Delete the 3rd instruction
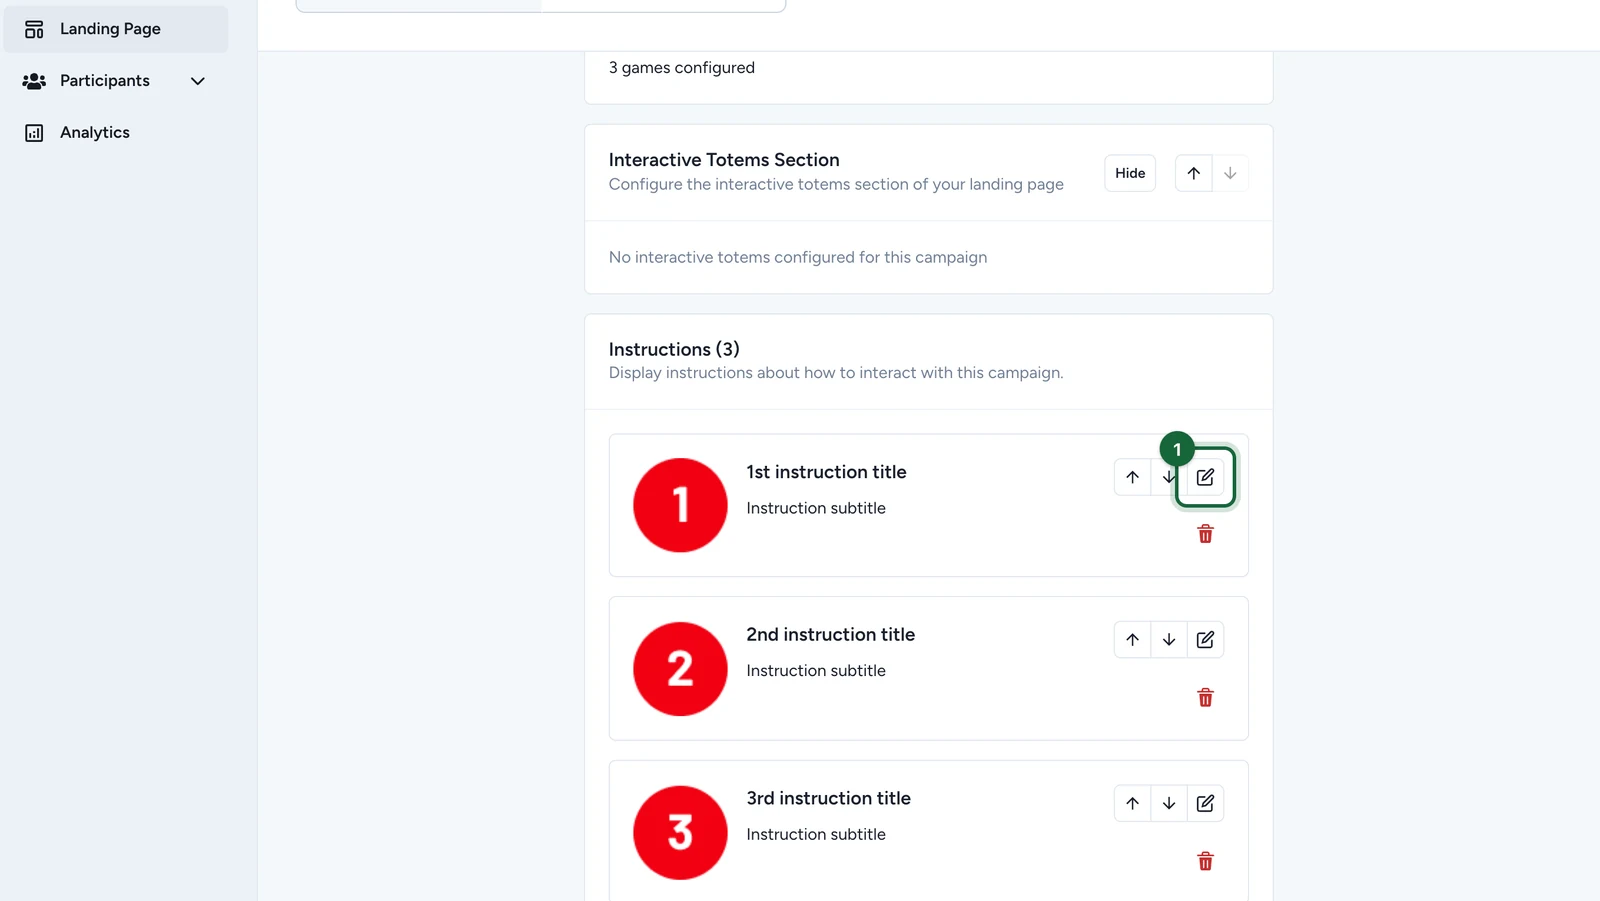This screenshot has height=901, width=1600. click(1205, 861)
